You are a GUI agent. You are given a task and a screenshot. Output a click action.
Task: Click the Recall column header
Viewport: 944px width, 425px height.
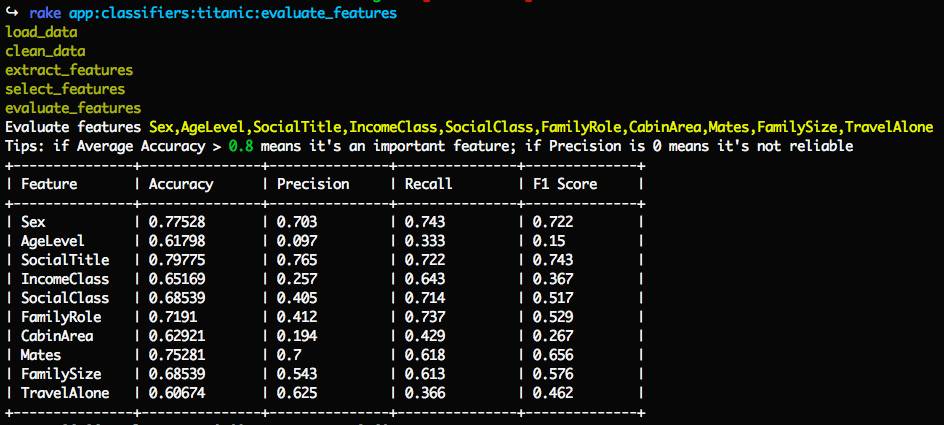pos(428,184)
